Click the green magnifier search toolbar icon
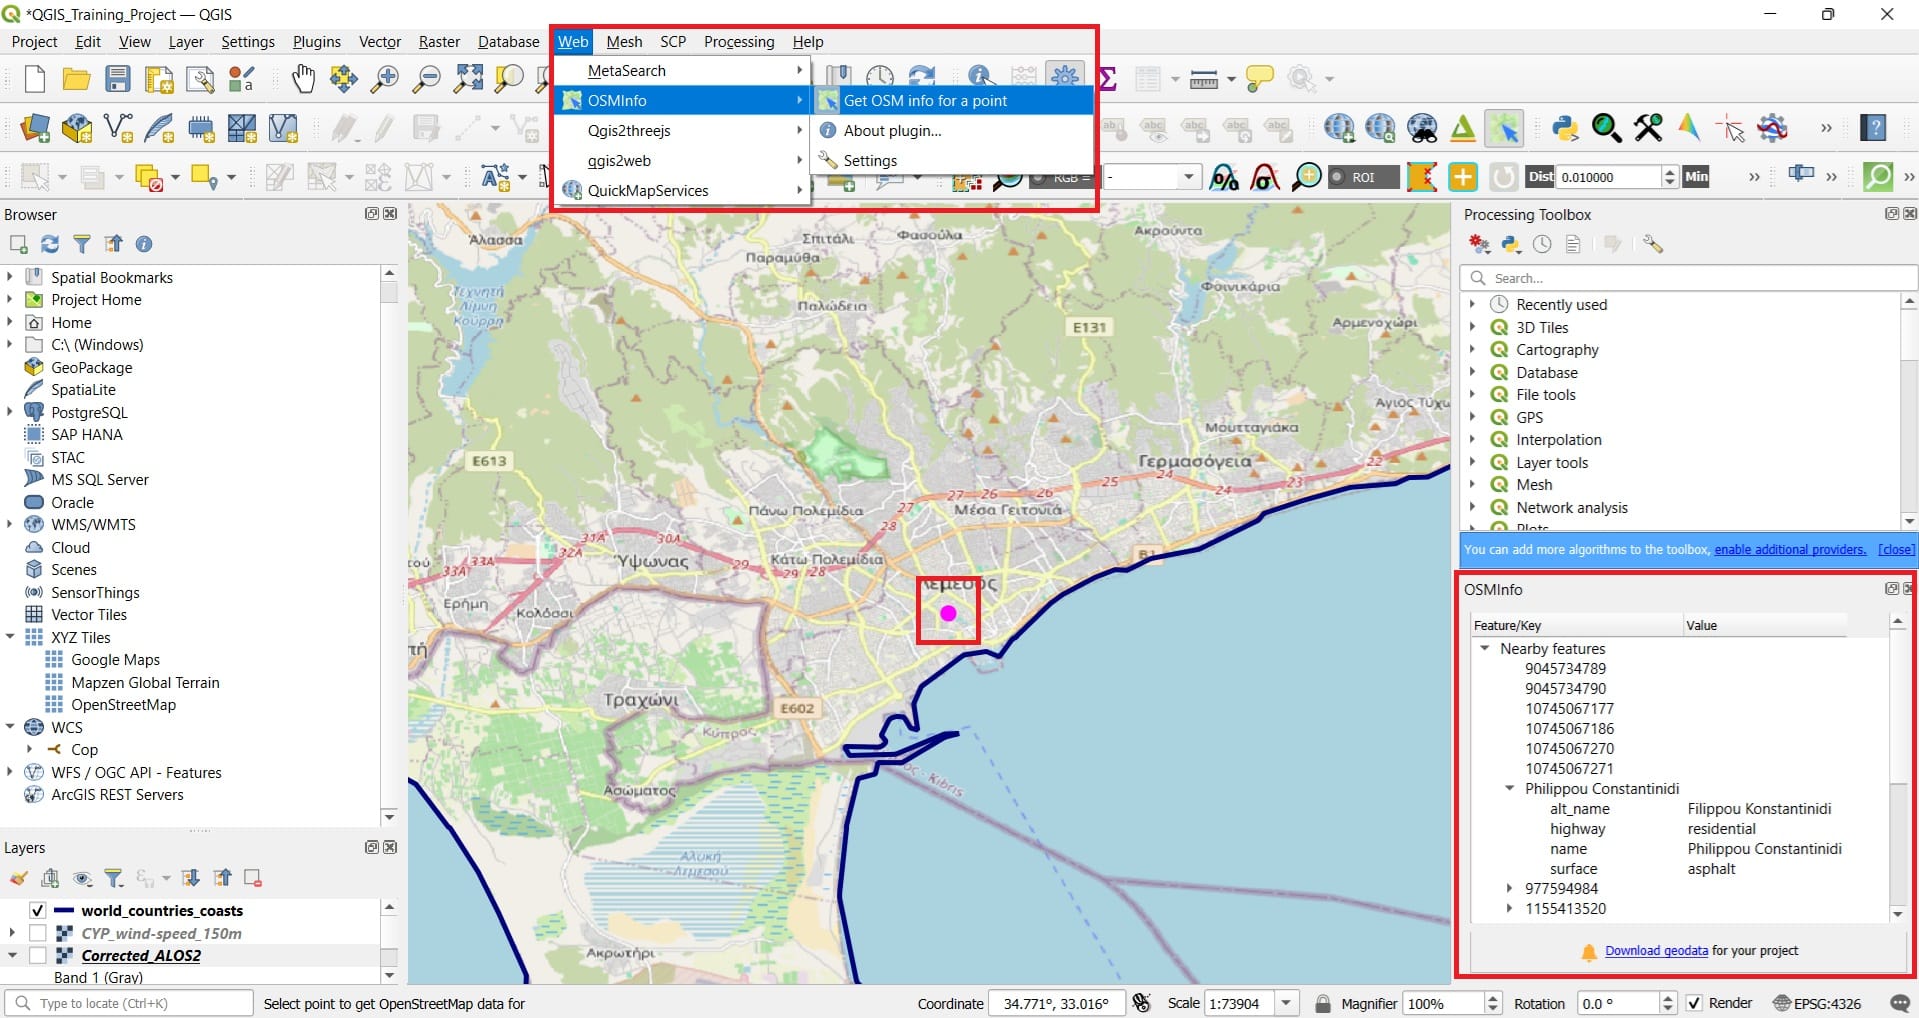Screen dimensions: 1919x1018 [1878, 177]
